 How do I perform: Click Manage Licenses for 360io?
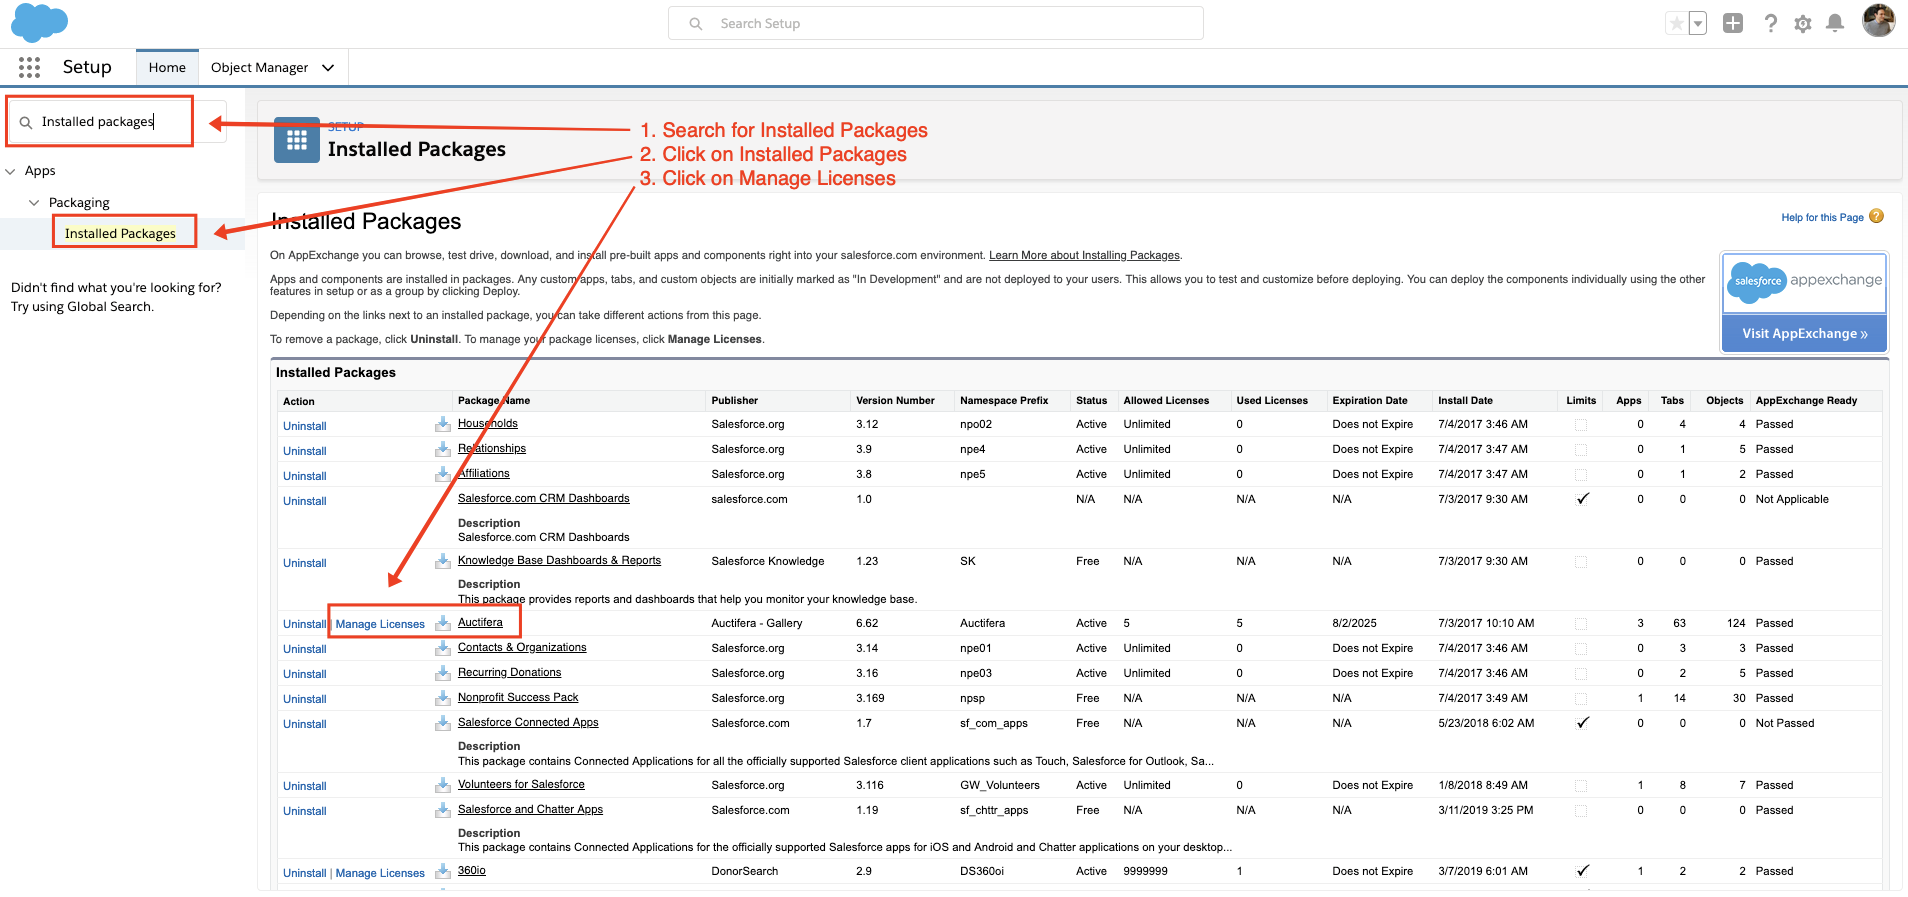pos(380,873)
